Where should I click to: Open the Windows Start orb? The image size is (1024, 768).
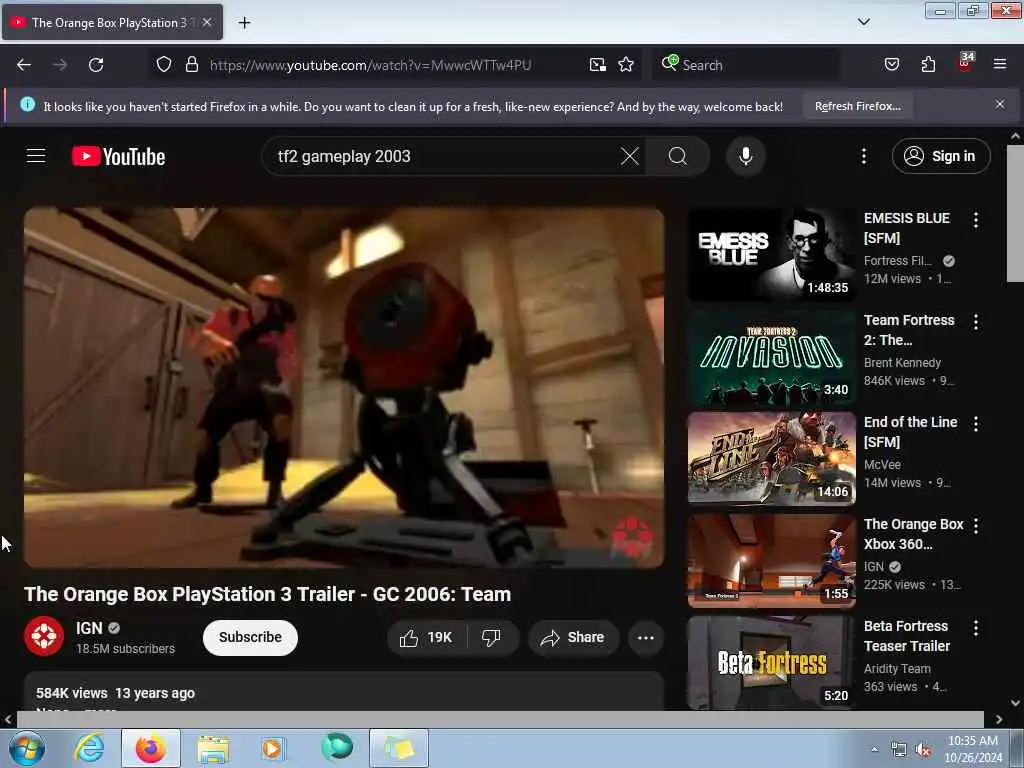pos(26,748)
